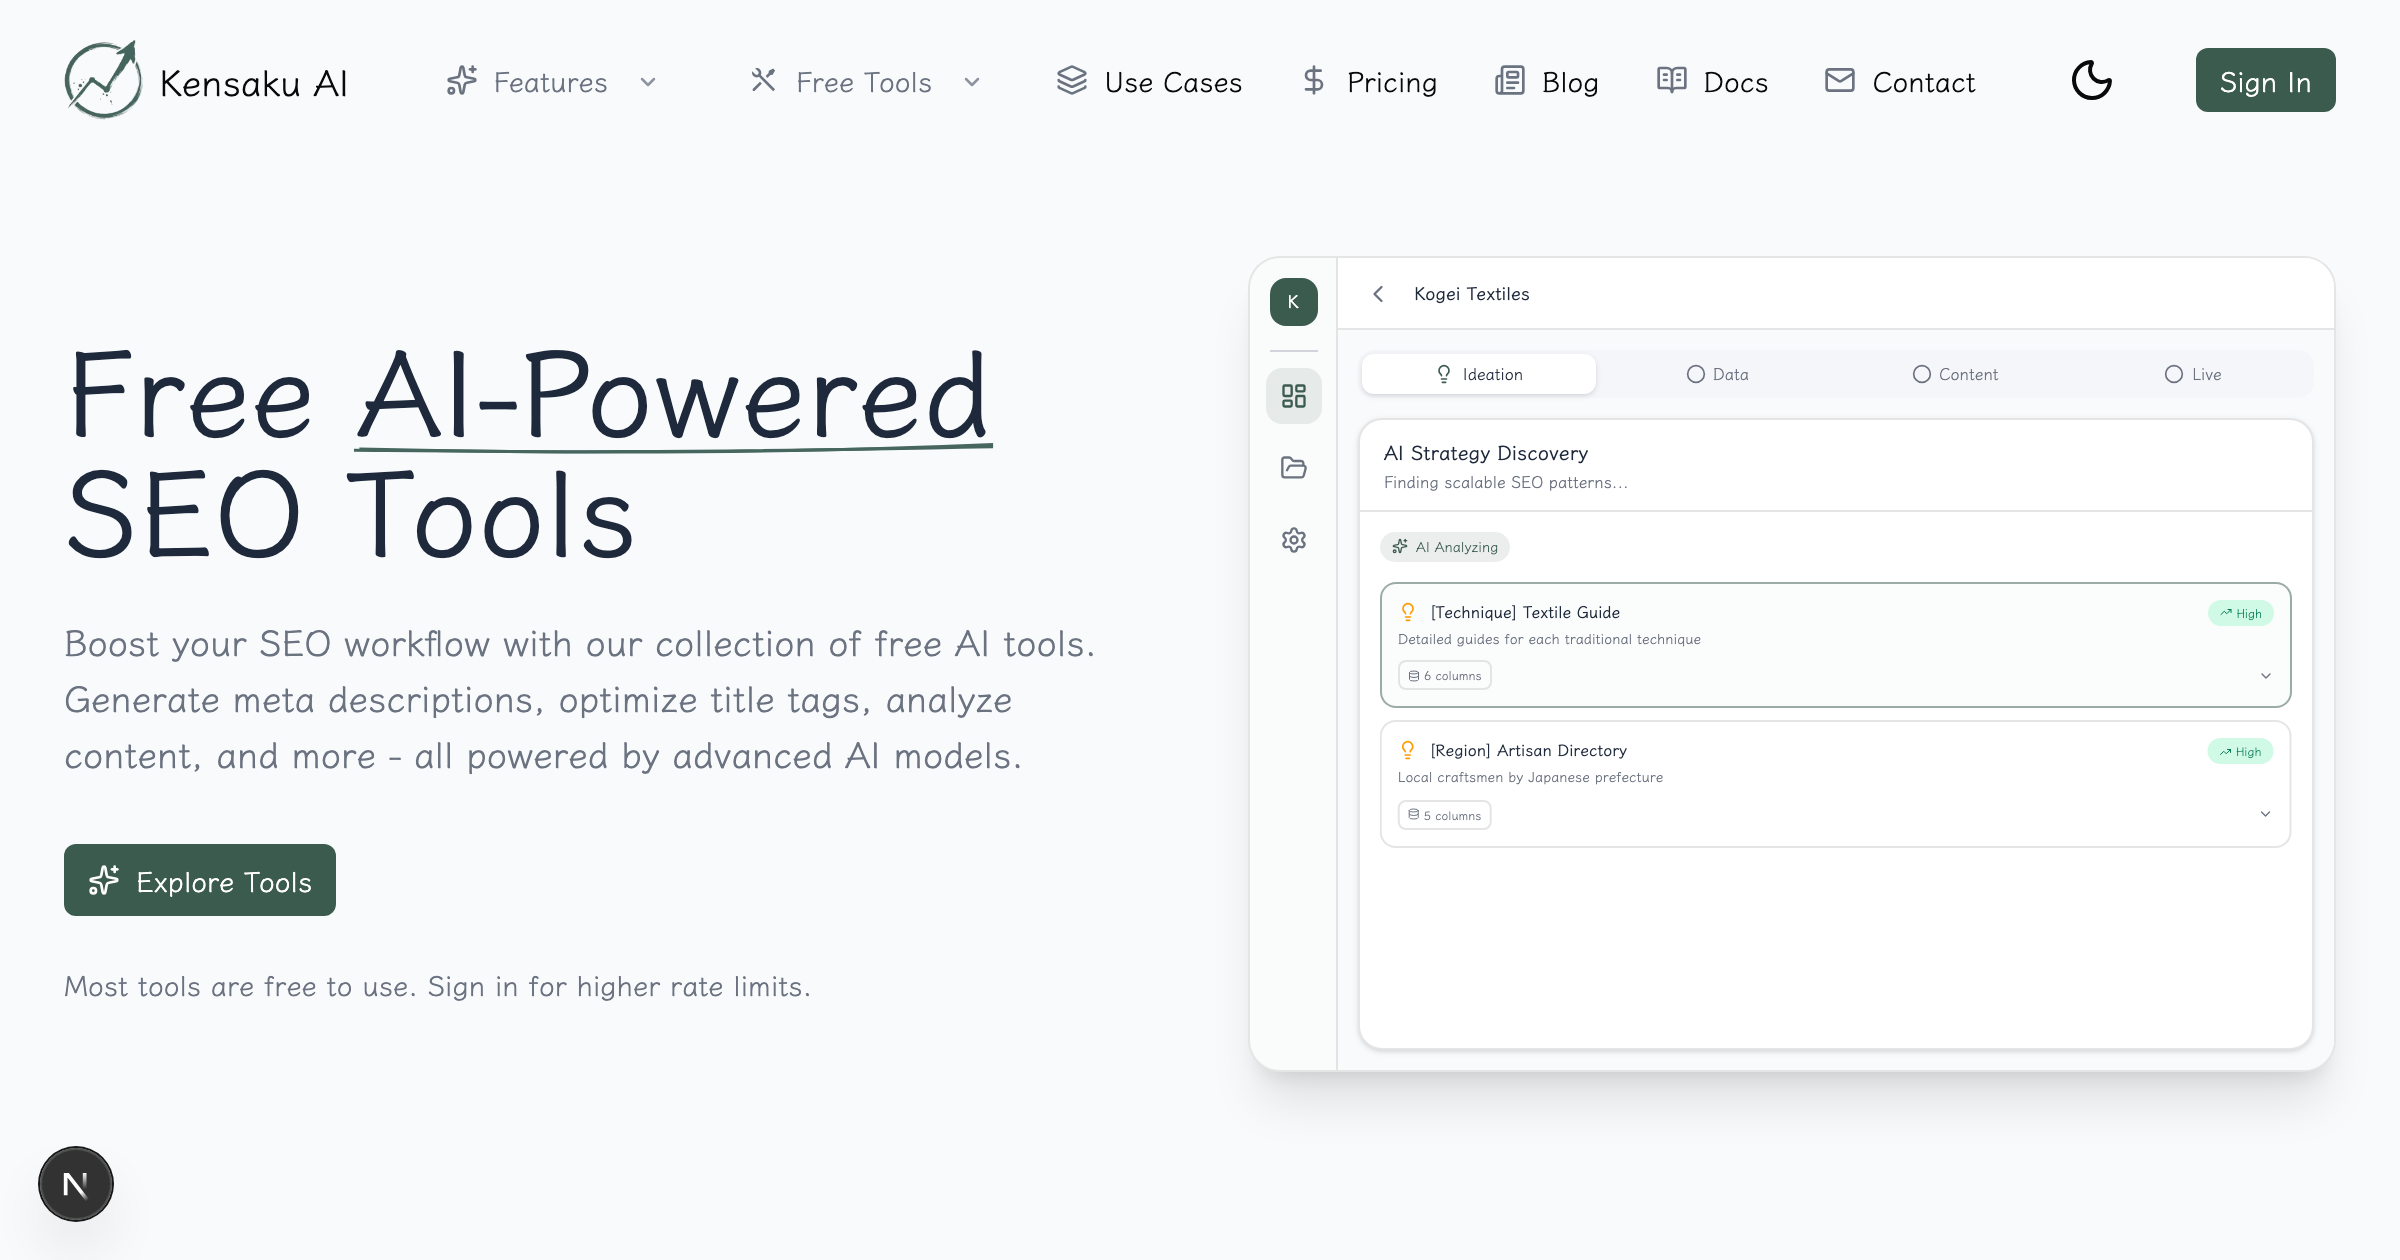
Task: Switch to the Live step
Action: click(x=2193, y=374)
